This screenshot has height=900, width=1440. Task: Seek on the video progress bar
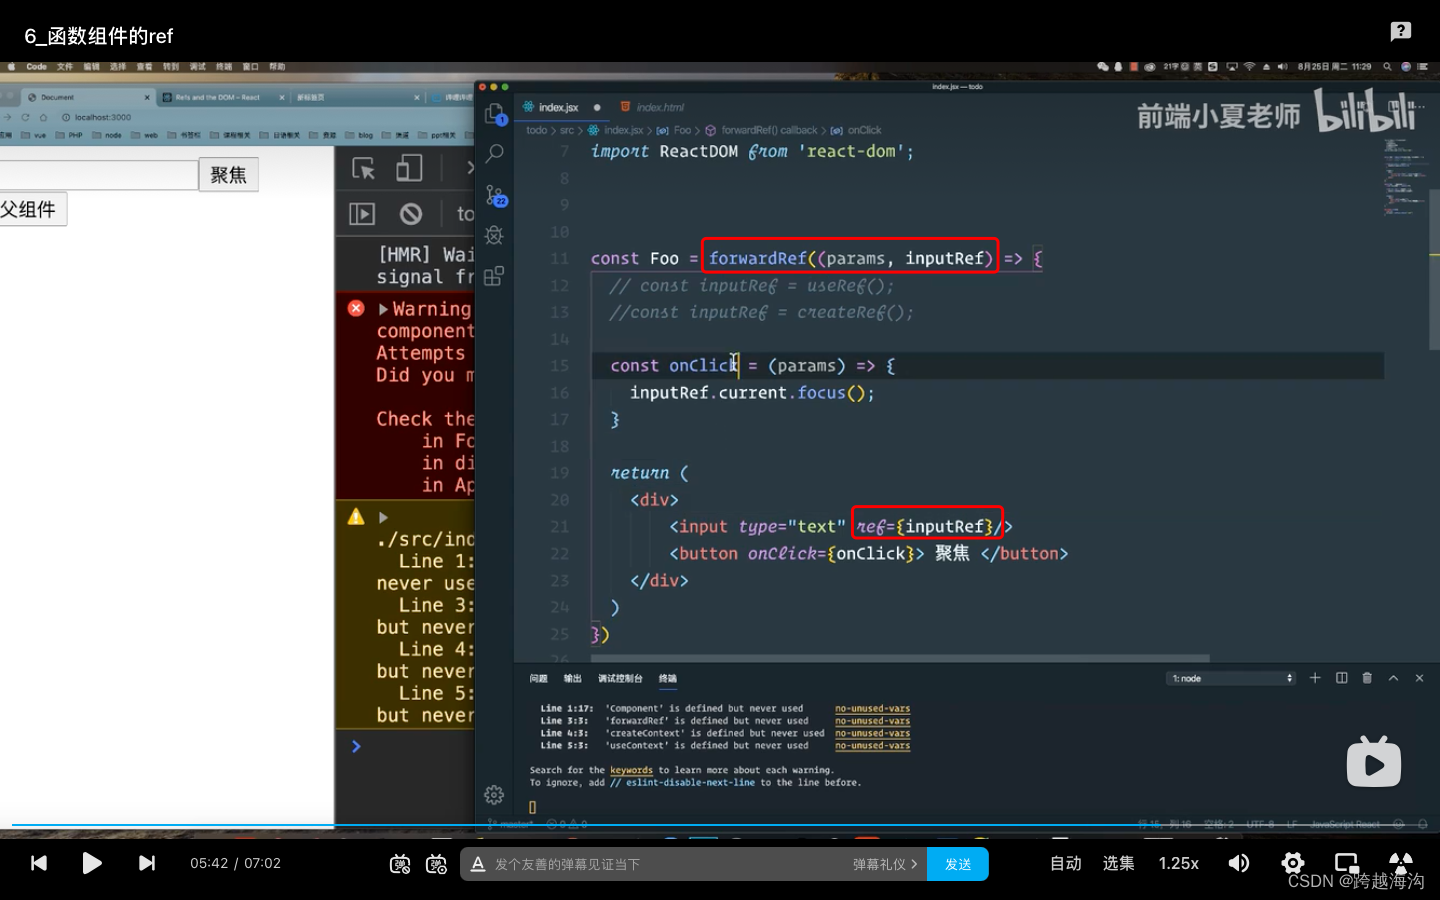pos(720,825)
